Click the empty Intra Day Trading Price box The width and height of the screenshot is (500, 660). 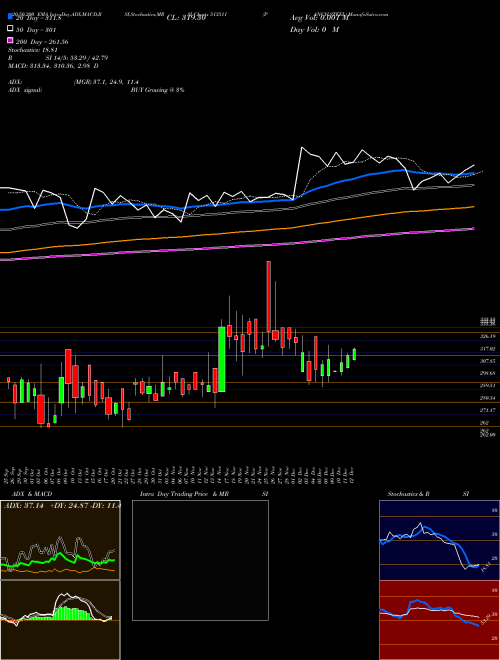click(200, 560)
